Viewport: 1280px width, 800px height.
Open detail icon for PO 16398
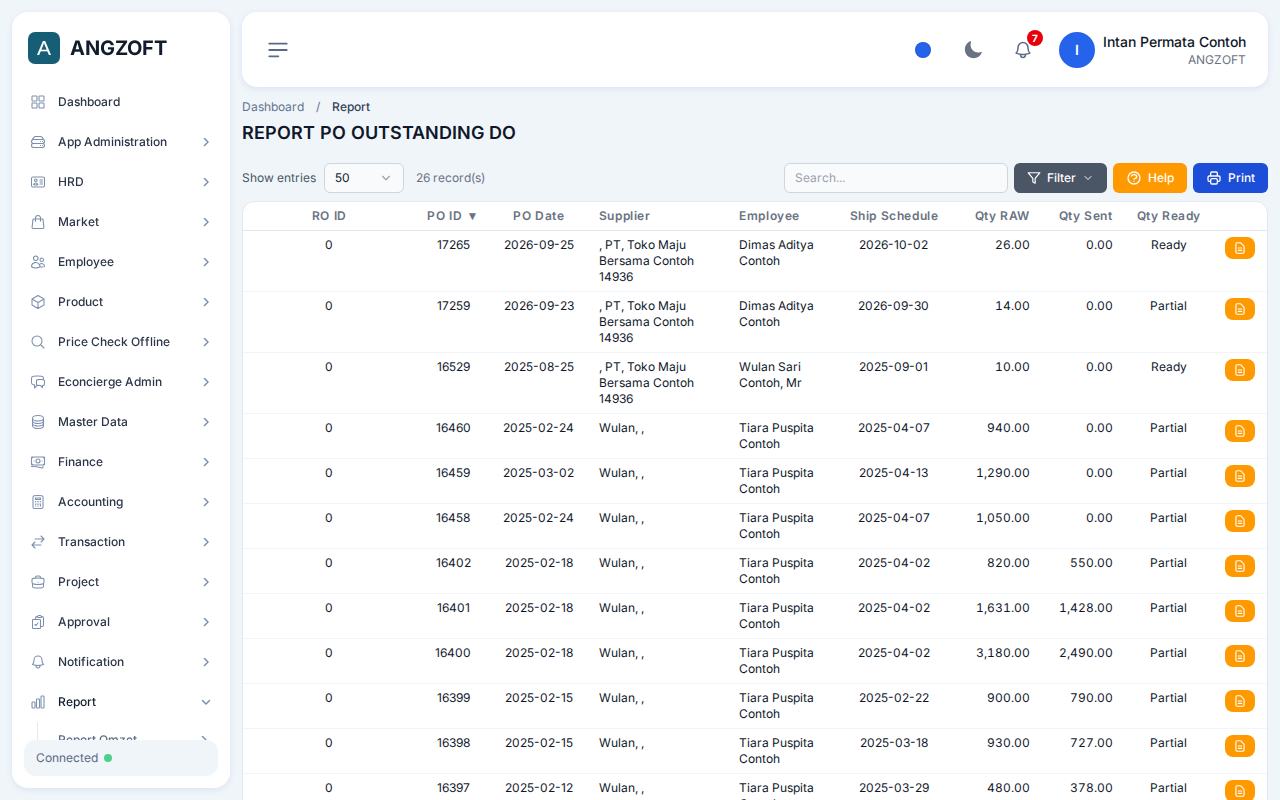coord(1240,746)
